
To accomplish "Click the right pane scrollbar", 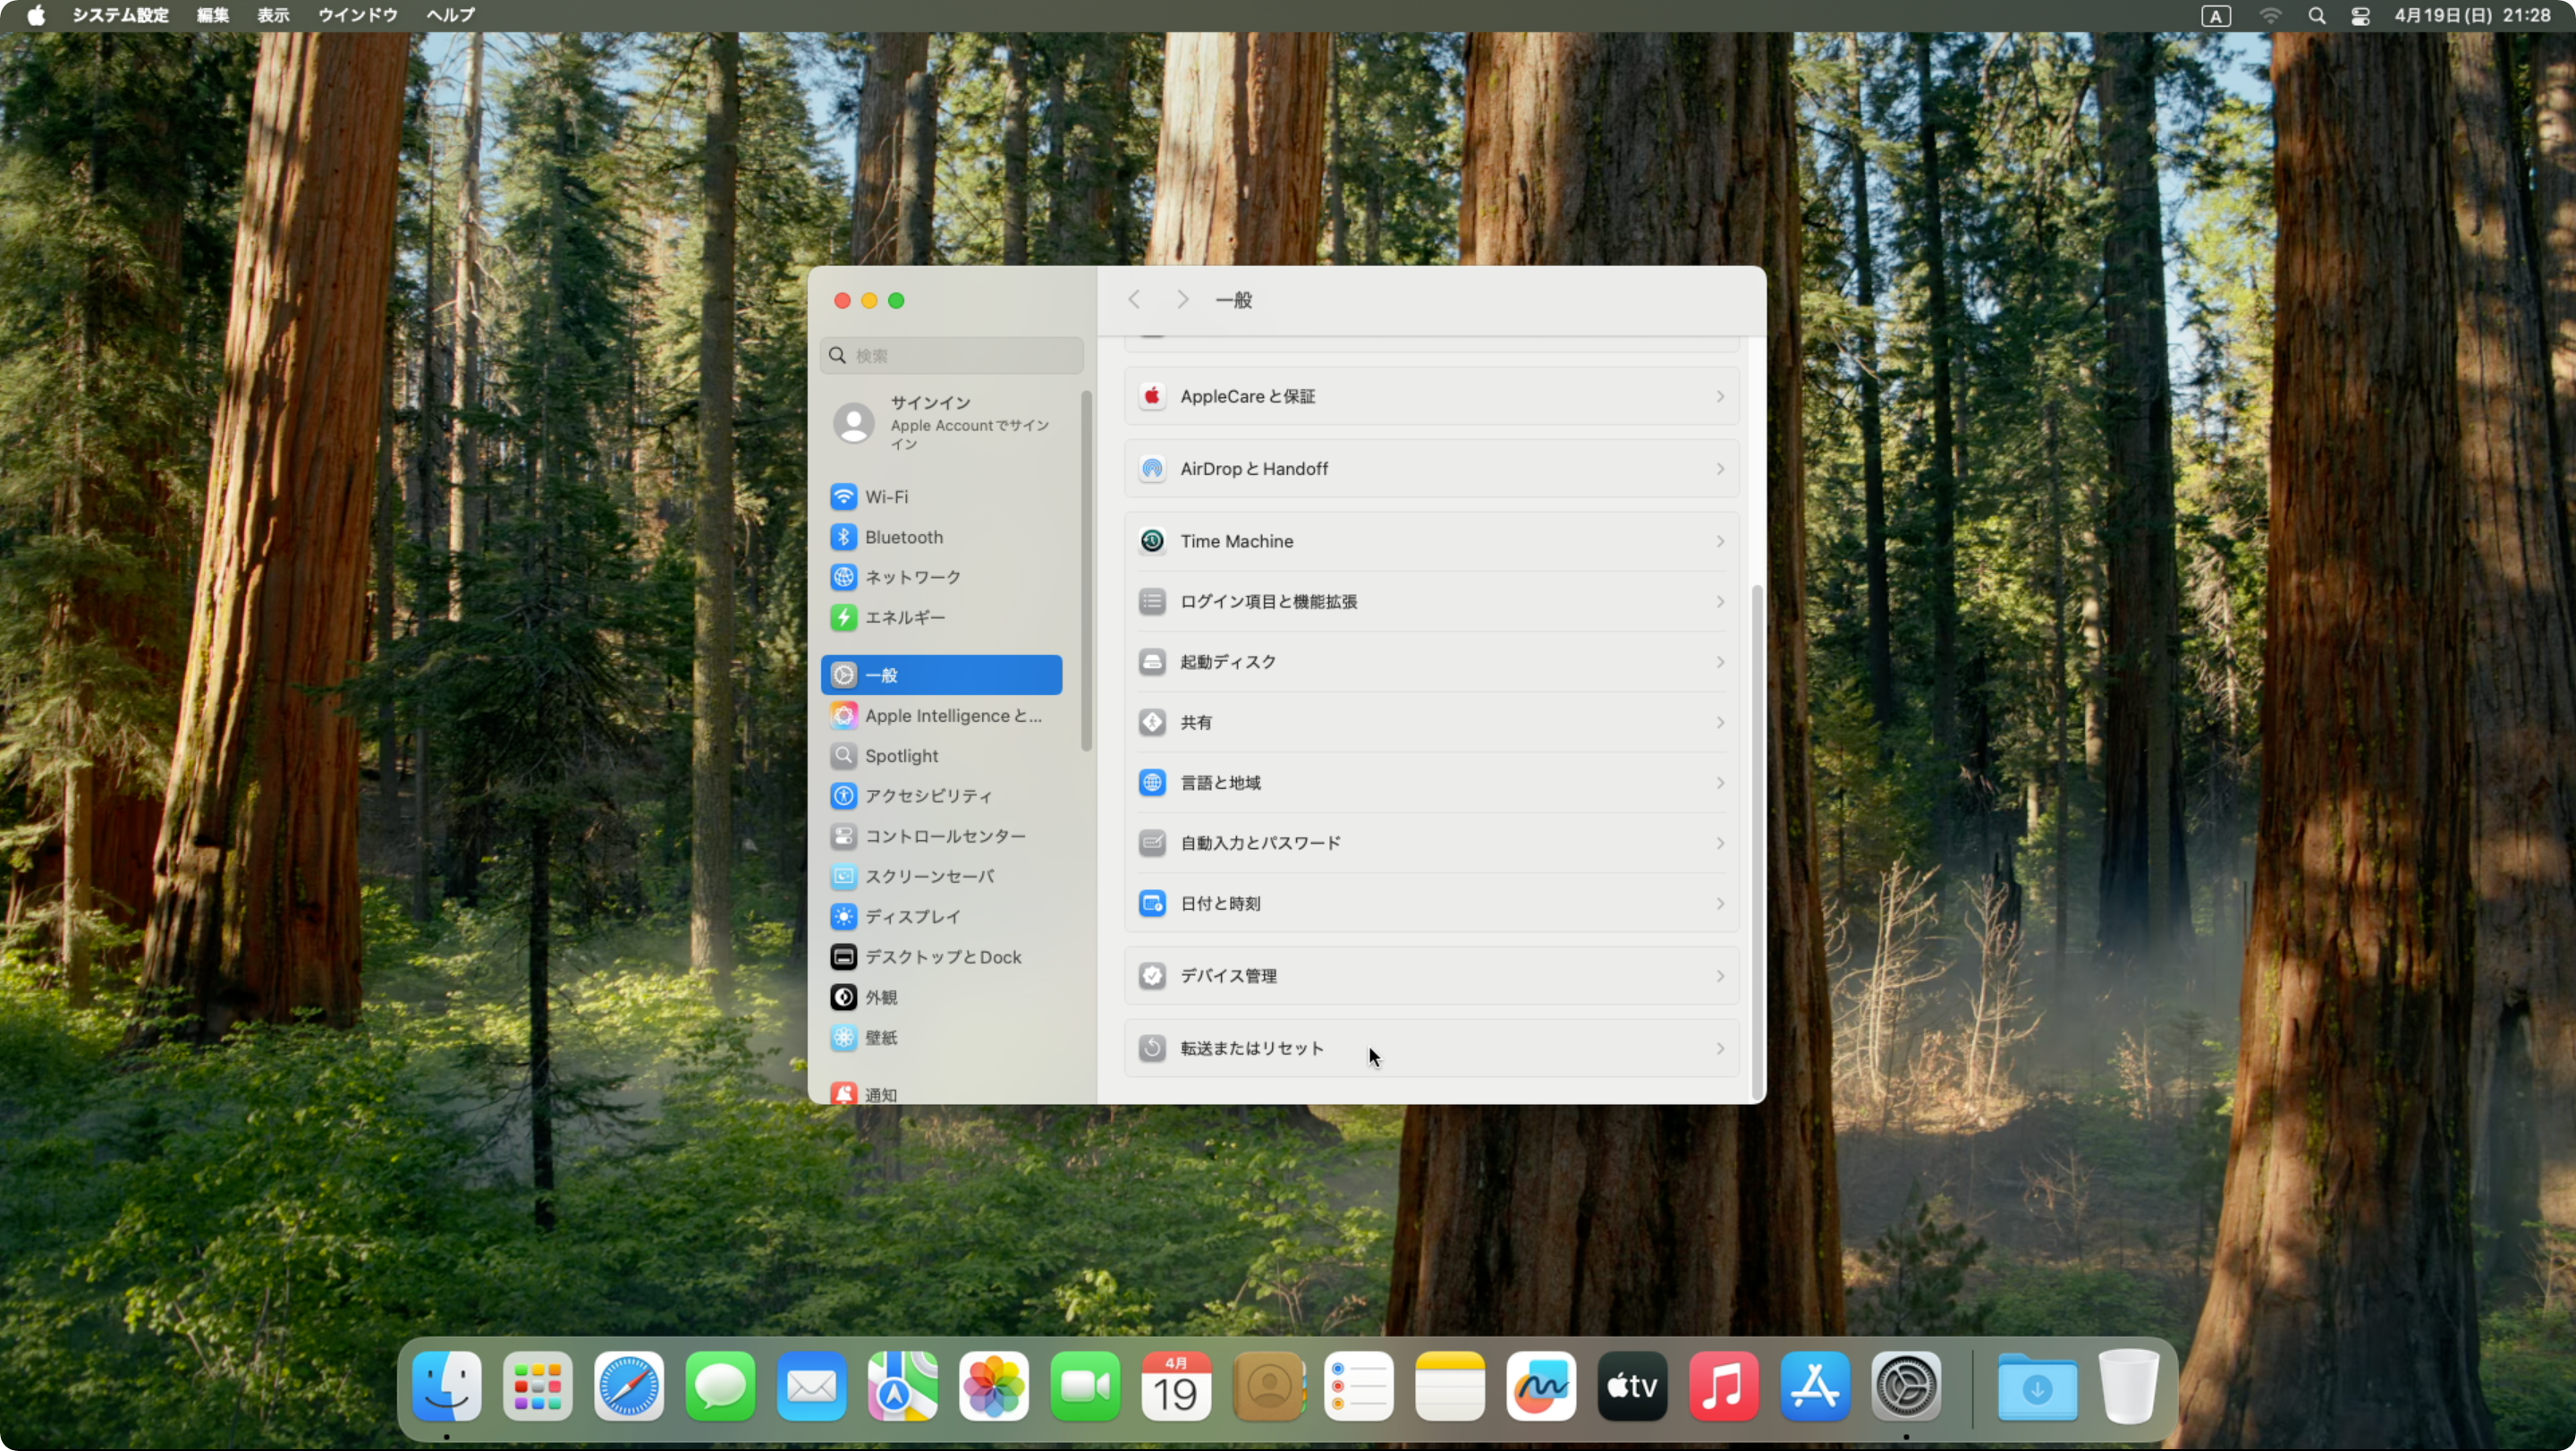I will (1756, 842).
